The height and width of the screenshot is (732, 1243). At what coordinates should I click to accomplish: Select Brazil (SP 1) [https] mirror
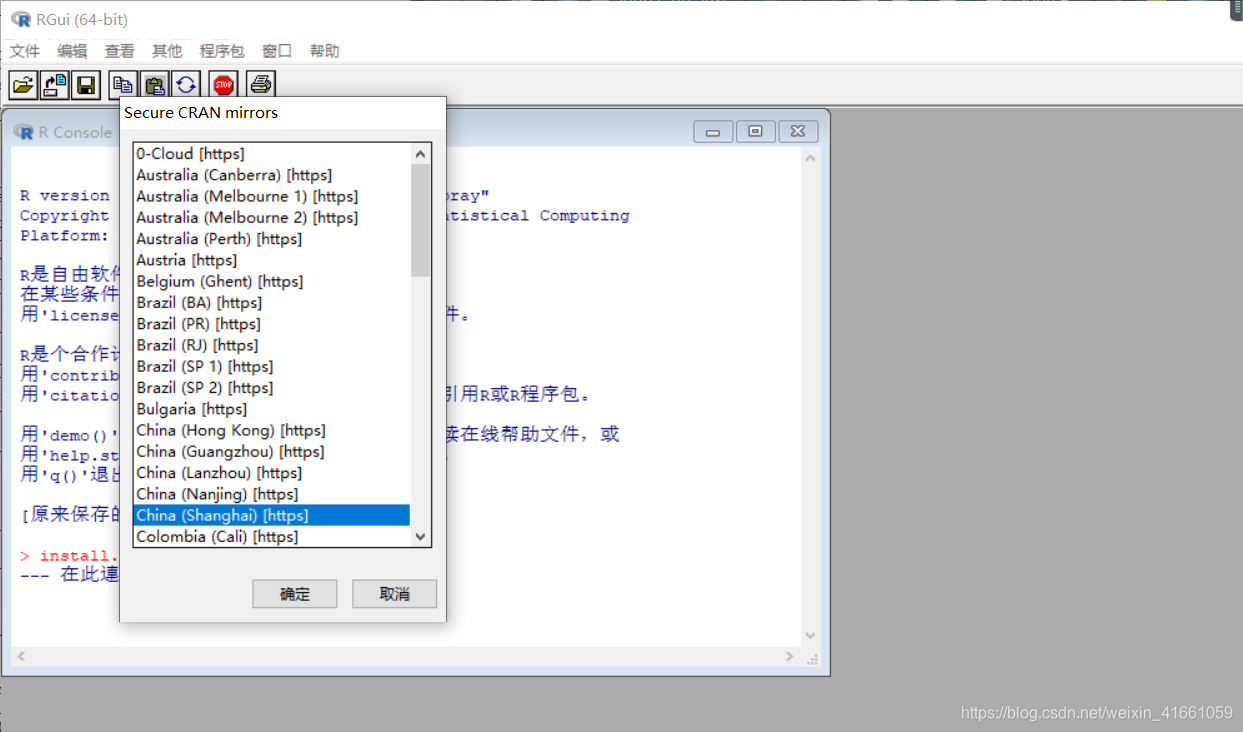click(272, 366)
